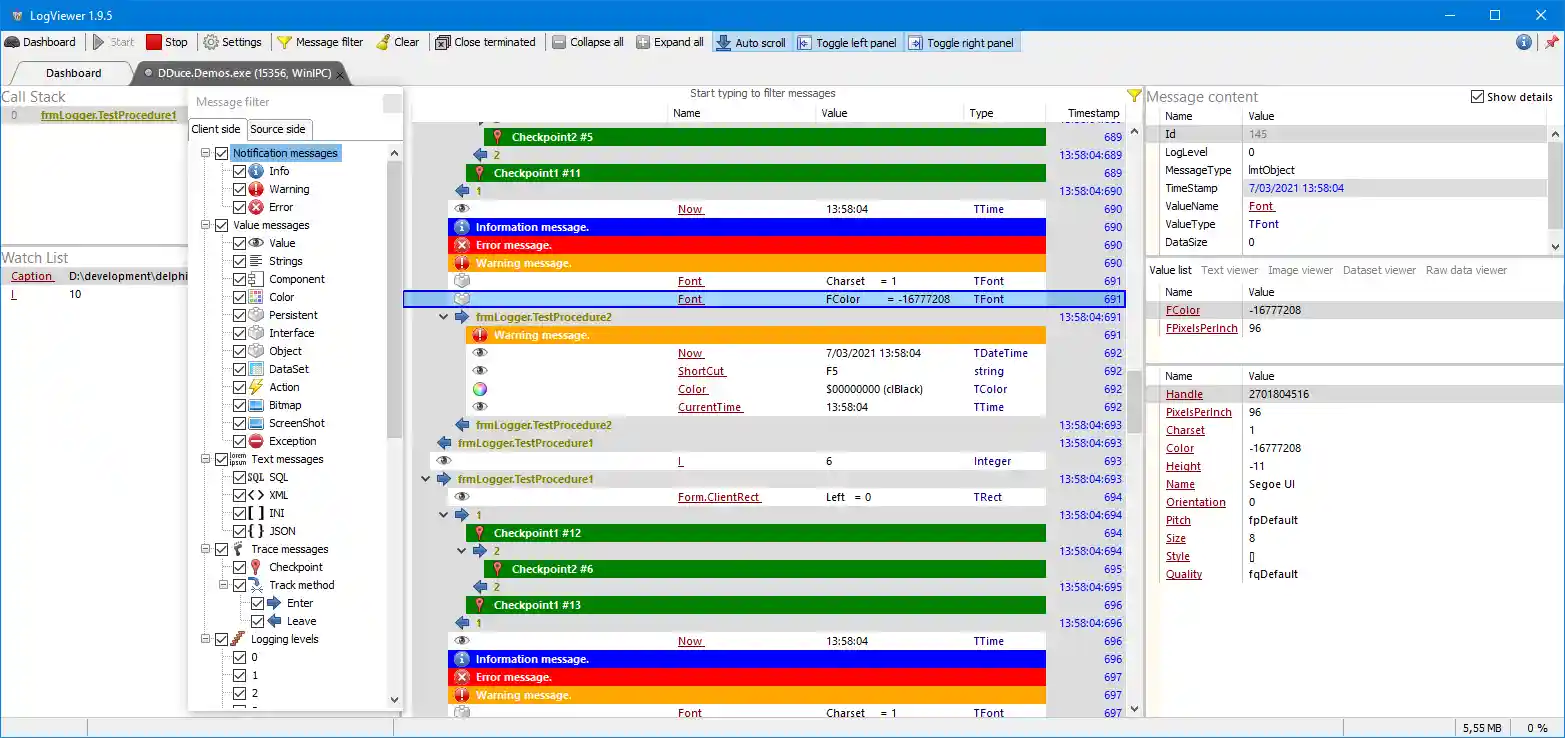Collapse the Notification messages filter group

click(x=205, y=153)
